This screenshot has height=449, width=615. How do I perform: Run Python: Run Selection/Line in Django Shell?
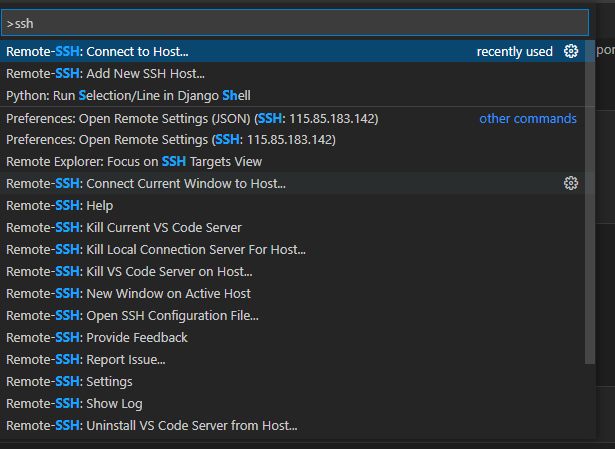(x=292, y=95)
